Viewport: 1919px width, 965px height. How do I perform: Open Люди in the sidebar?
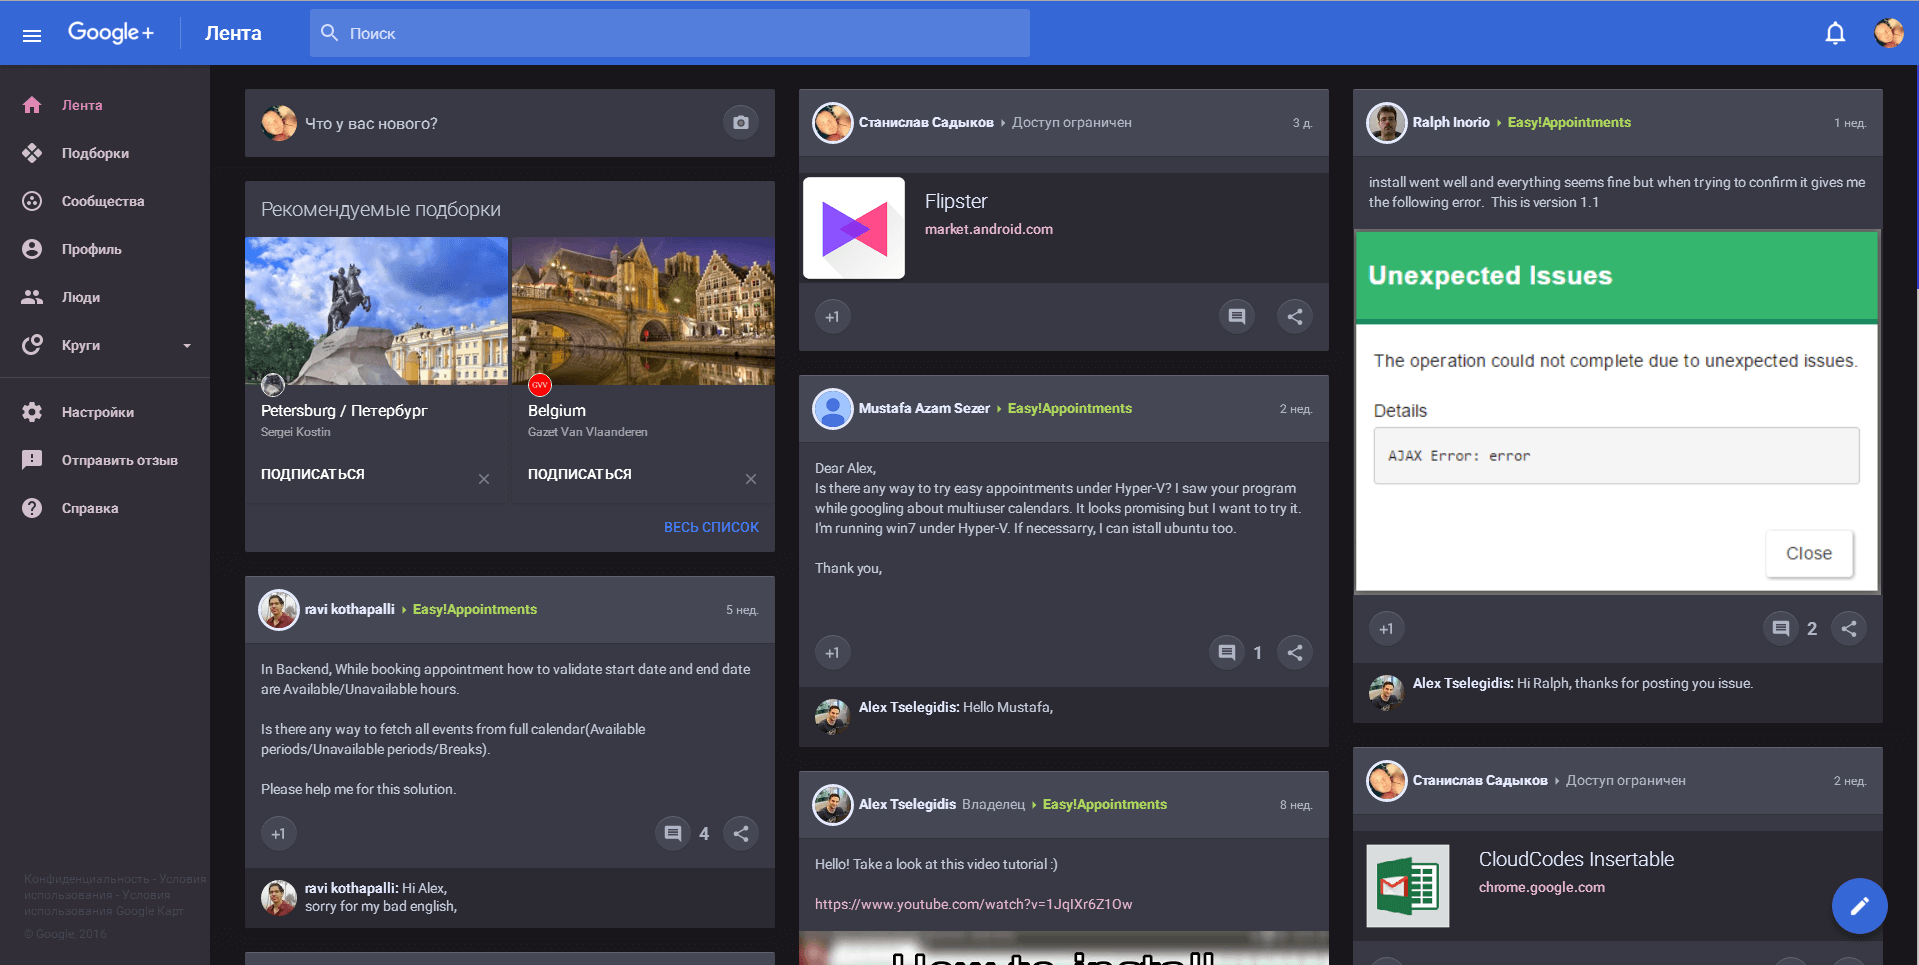[x=105, y=297]
